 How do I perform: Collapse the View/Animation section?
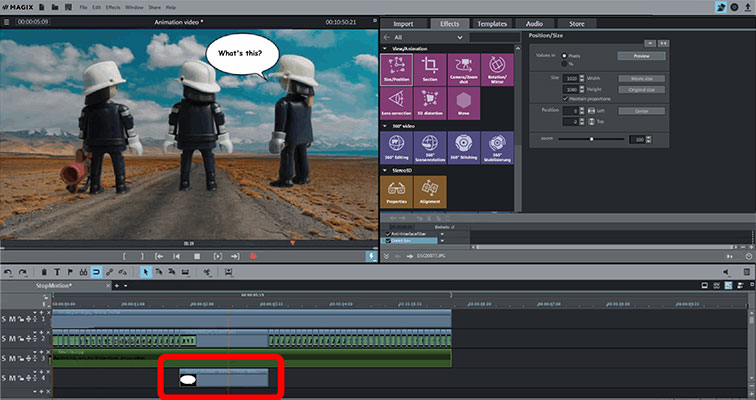[385, 49]
